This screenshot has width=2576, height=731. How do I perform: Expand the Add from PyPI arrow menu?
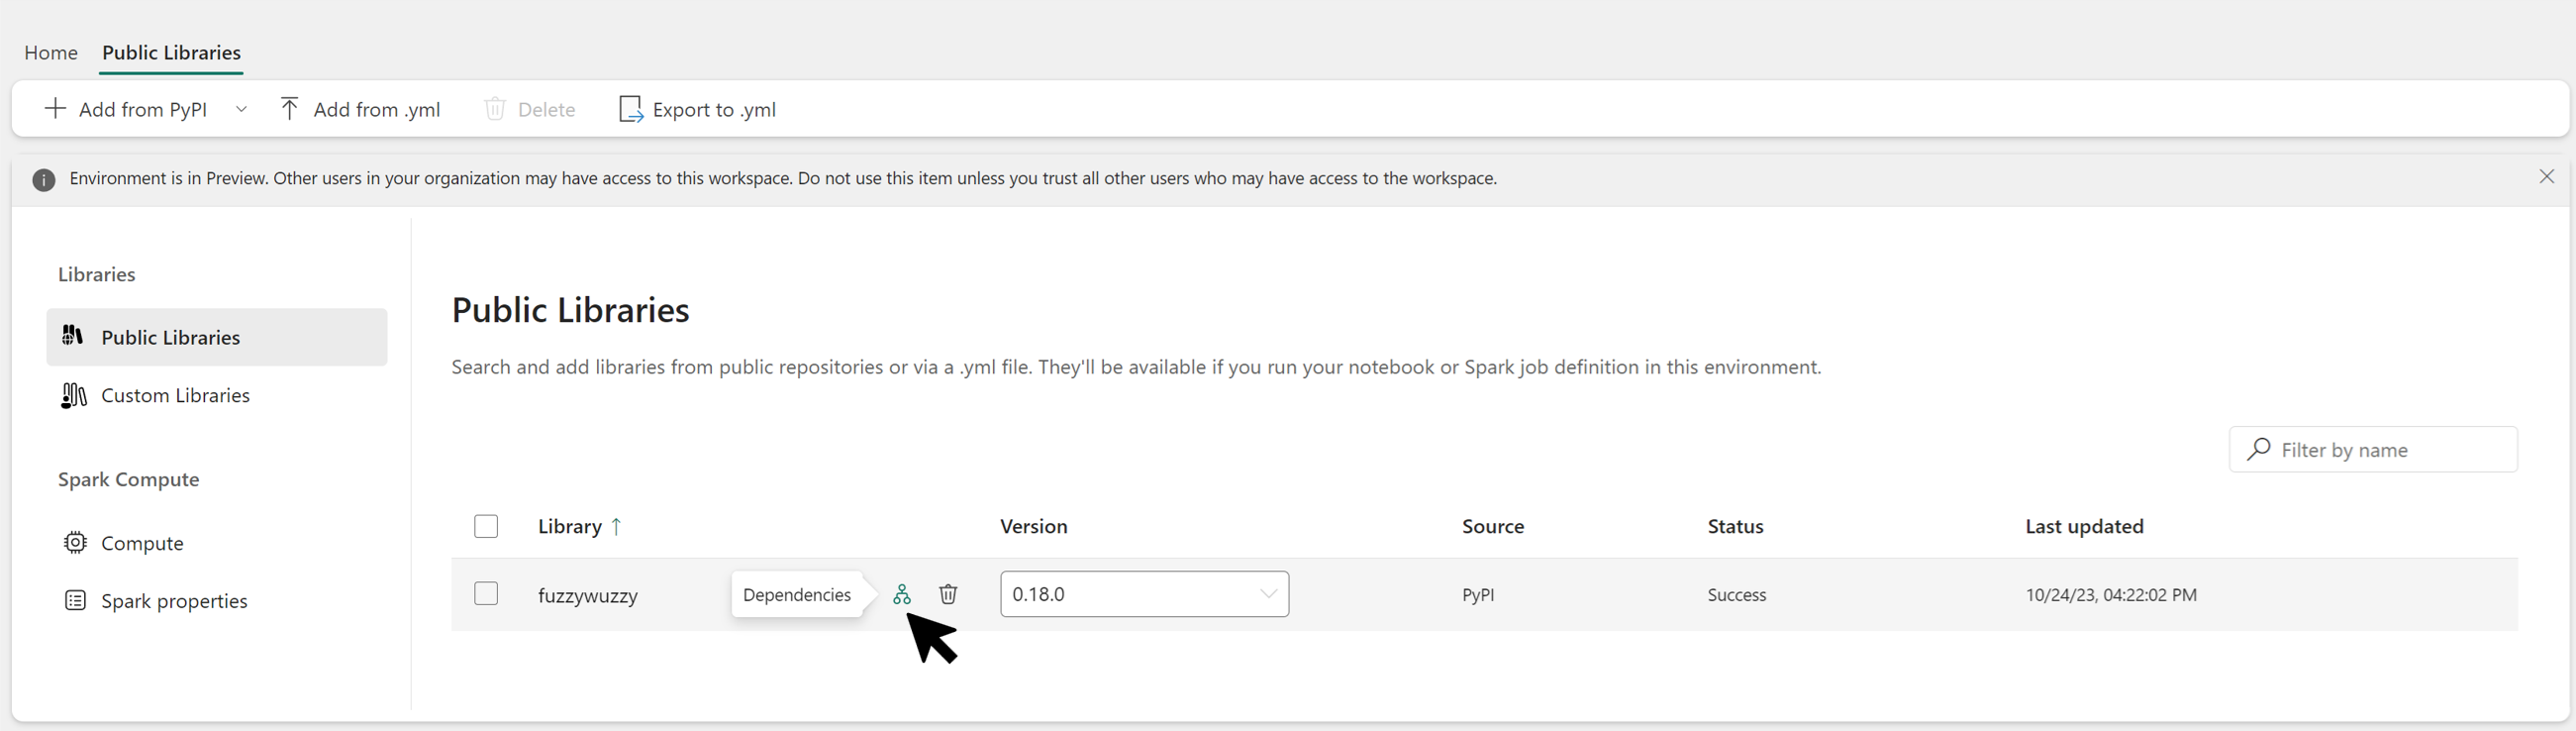(x=241, y=109)
